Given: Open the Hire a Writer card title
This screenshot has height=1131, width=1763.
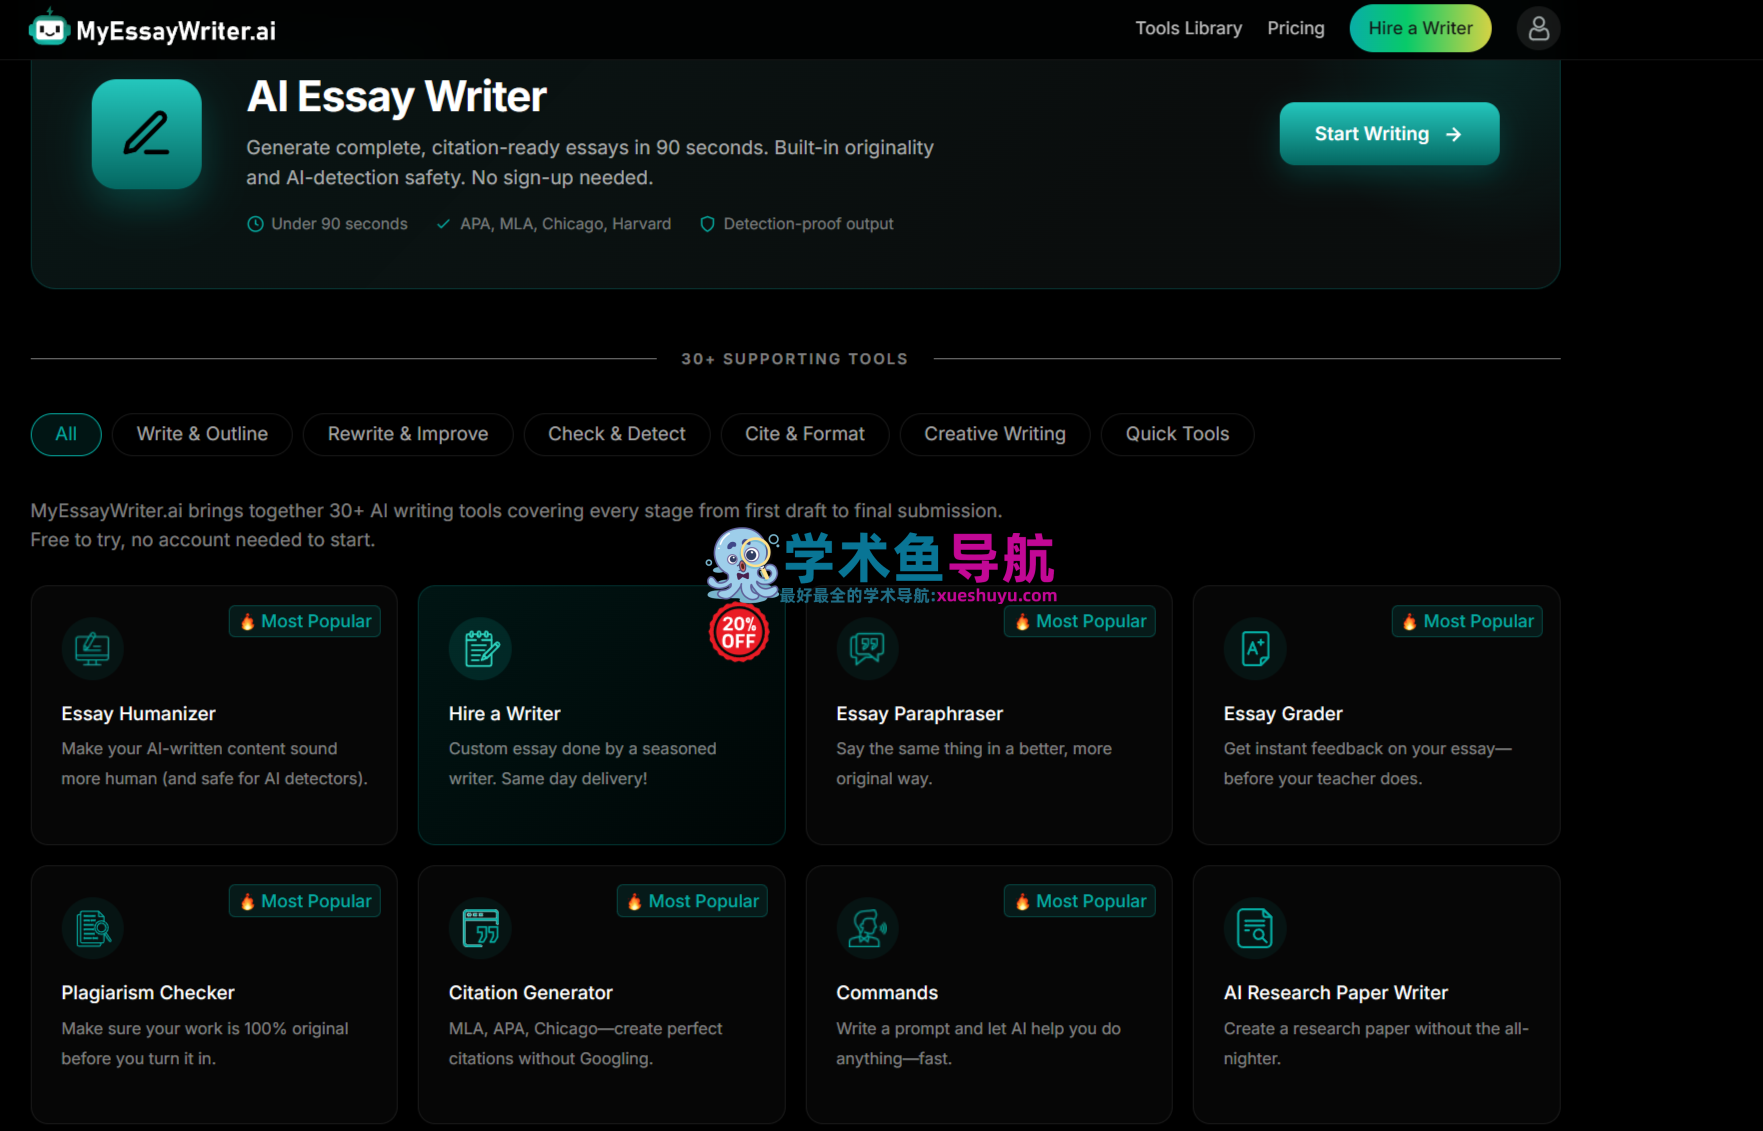Looking at the screenshot, I should click(x=504, y=714).
